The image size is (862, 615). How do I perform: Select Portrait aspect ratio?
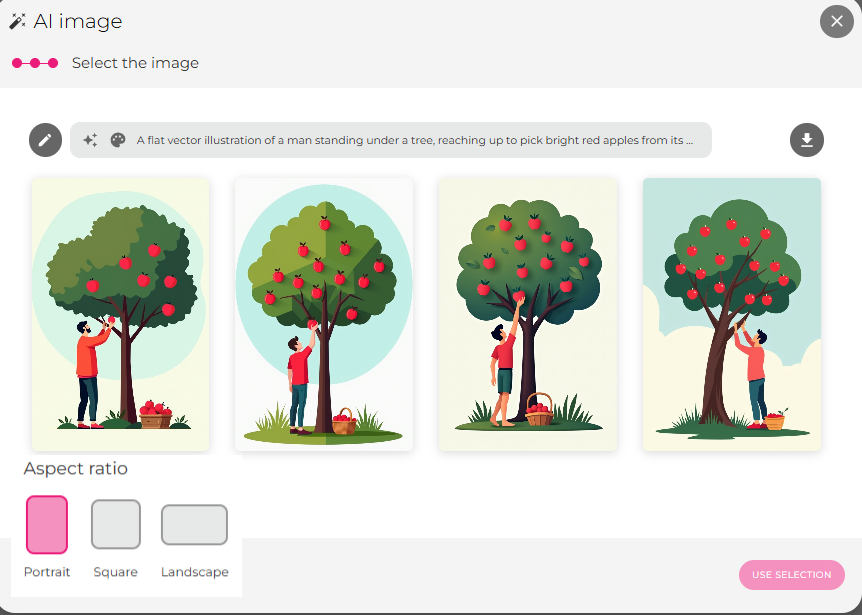coord(47,525)
